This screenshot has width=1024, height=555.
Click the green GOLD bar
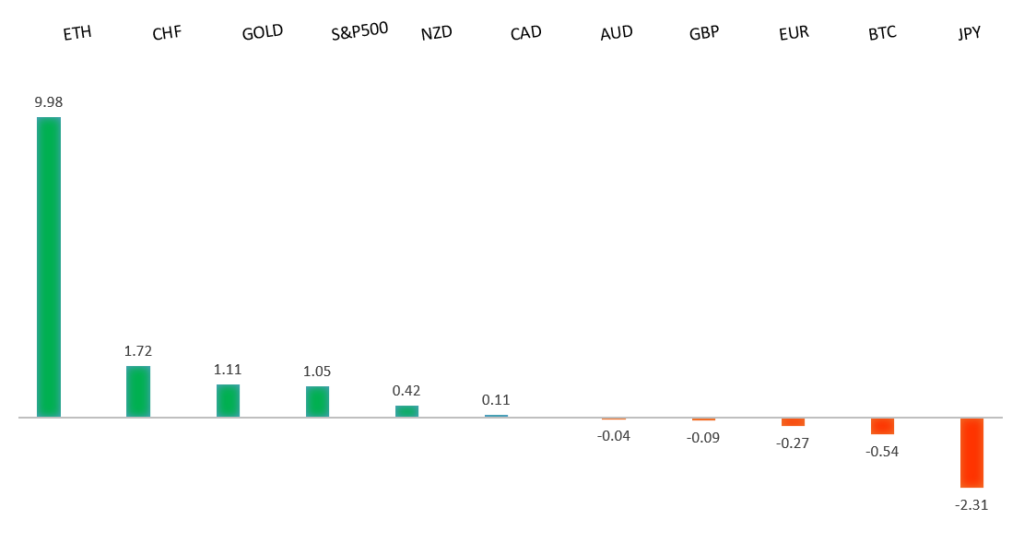pyautogui.click(x=228, y=400)
